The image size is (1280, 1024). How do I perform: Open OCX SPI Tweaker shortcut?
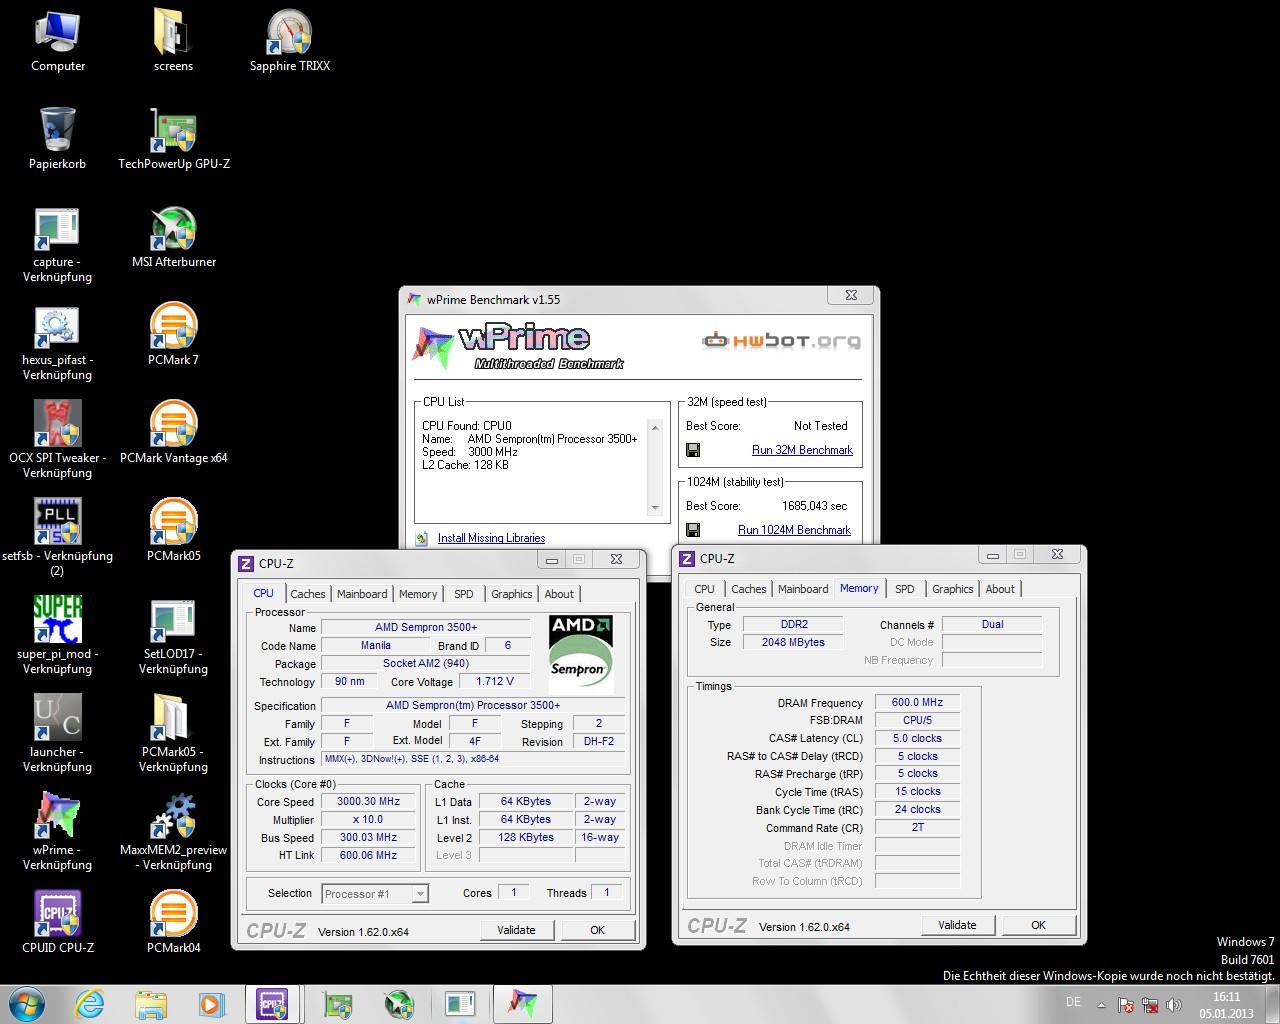[x=58, y=441]
